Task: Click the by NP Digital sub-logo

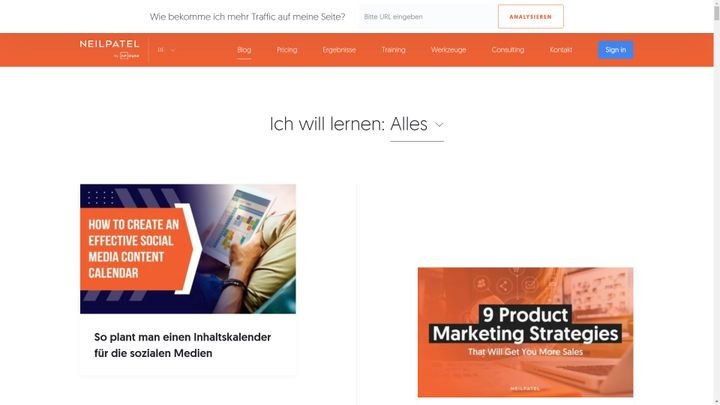Action: (x=126, y=56)
